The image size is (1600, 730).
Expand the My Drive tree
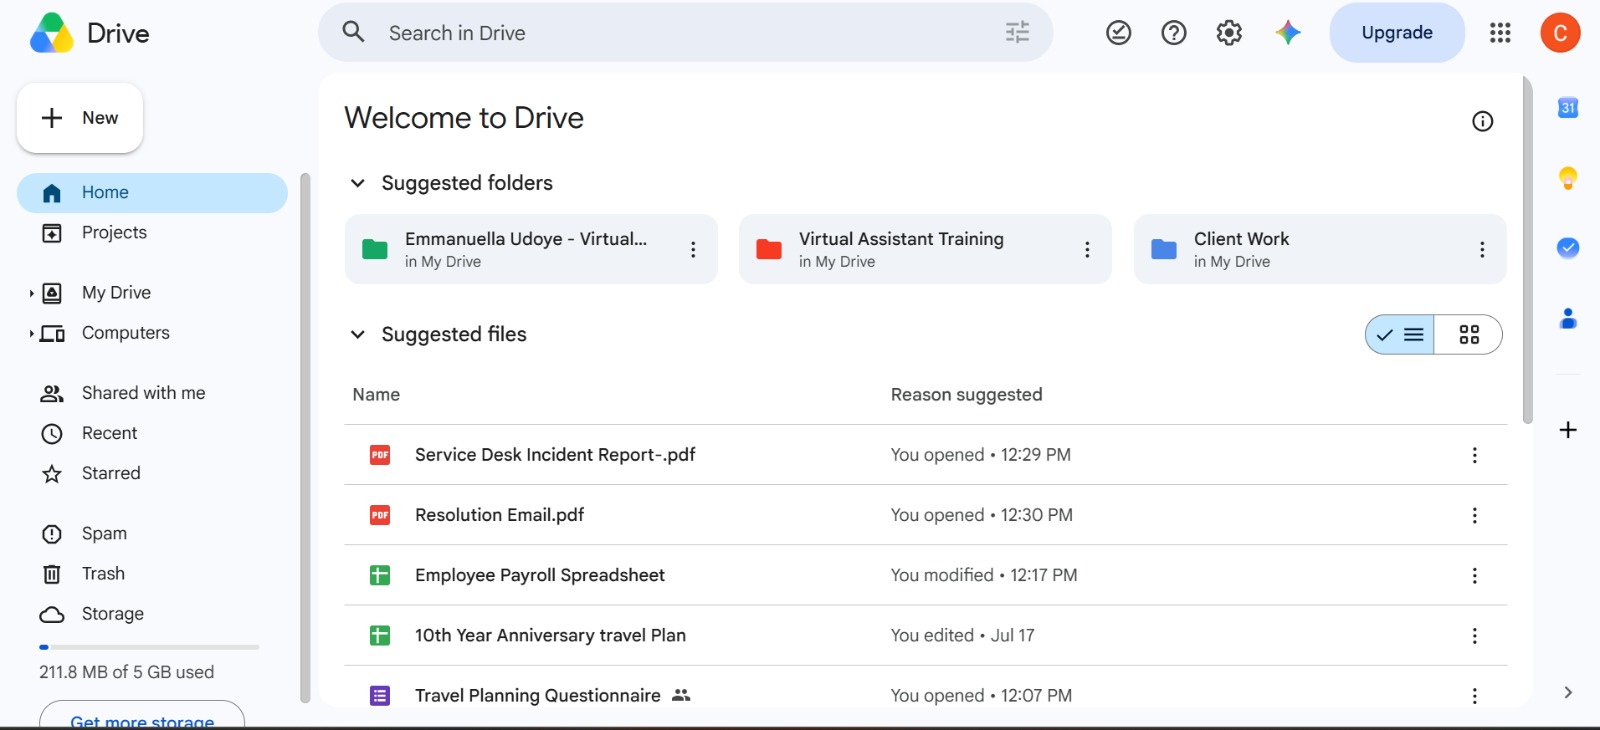tap(31, 293)
